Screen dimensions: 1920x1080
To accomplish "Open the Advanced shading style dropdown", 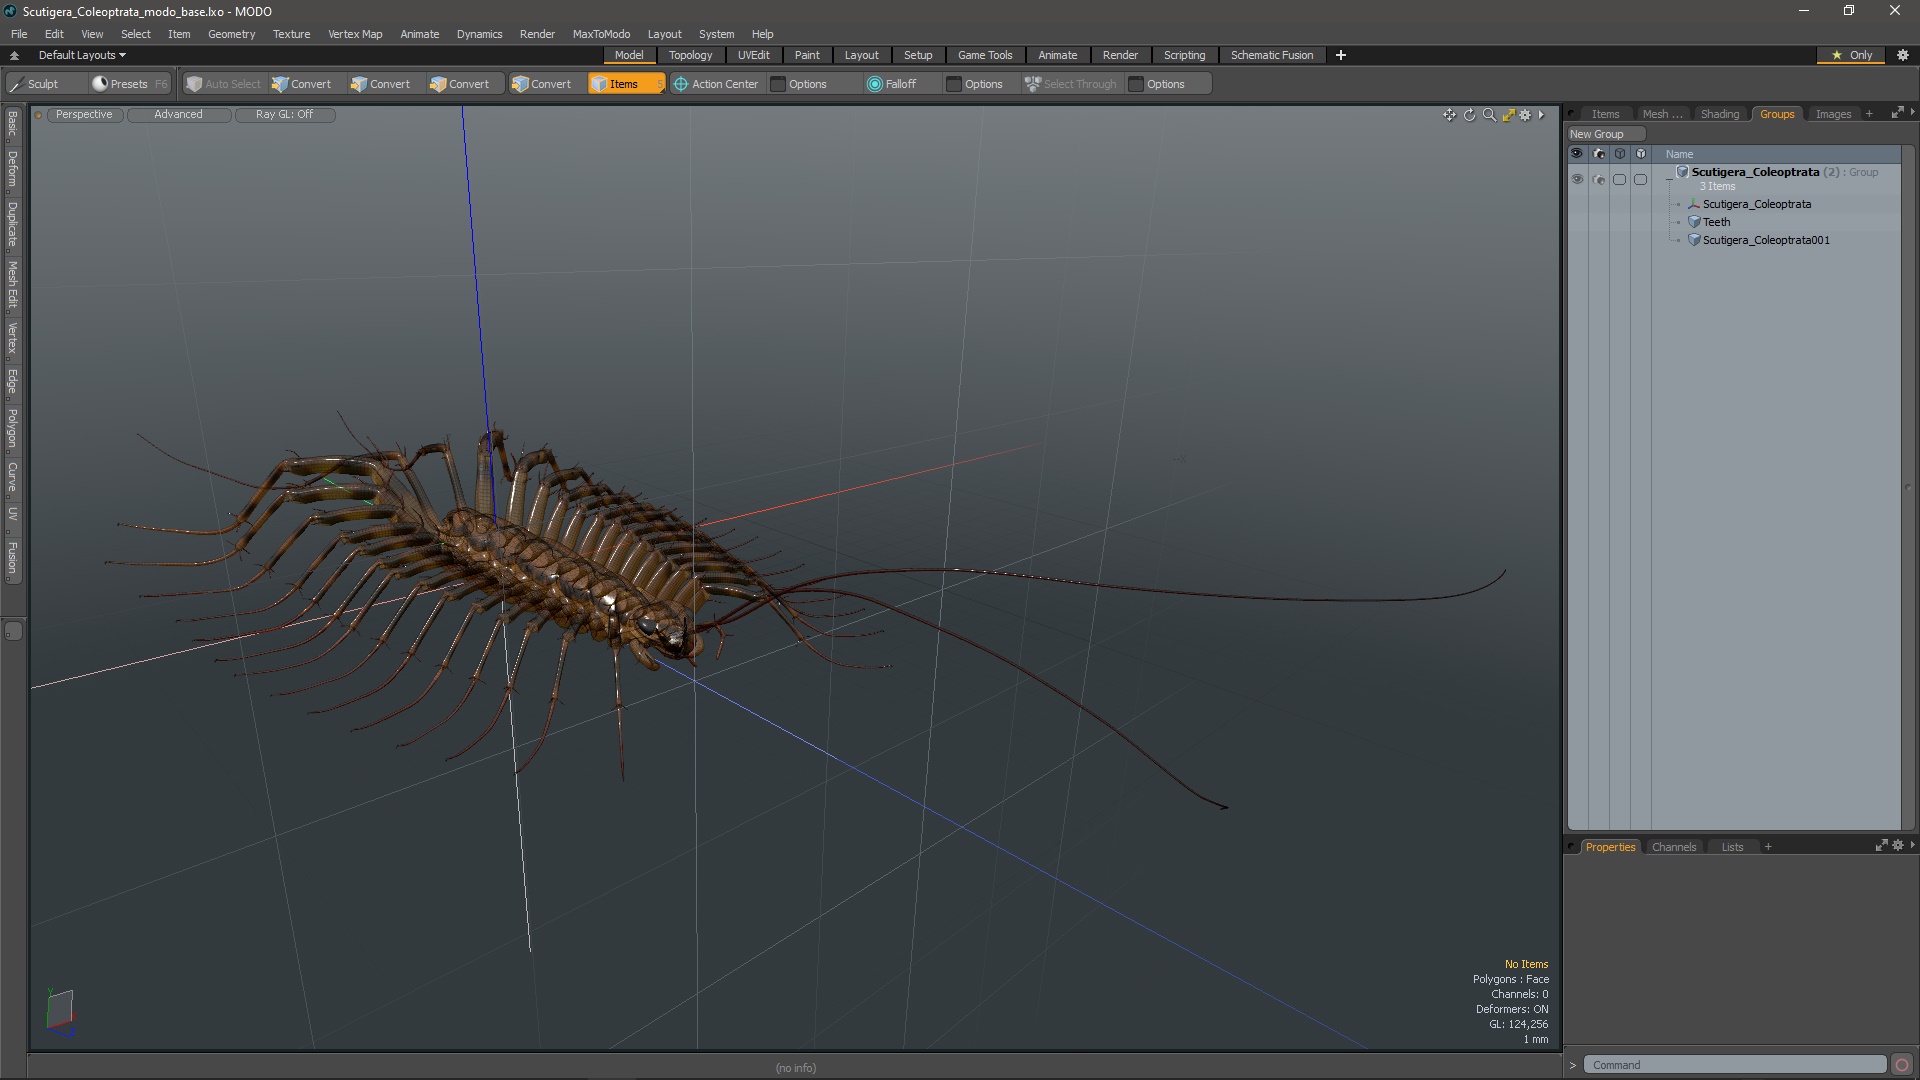I will point(178,114).
